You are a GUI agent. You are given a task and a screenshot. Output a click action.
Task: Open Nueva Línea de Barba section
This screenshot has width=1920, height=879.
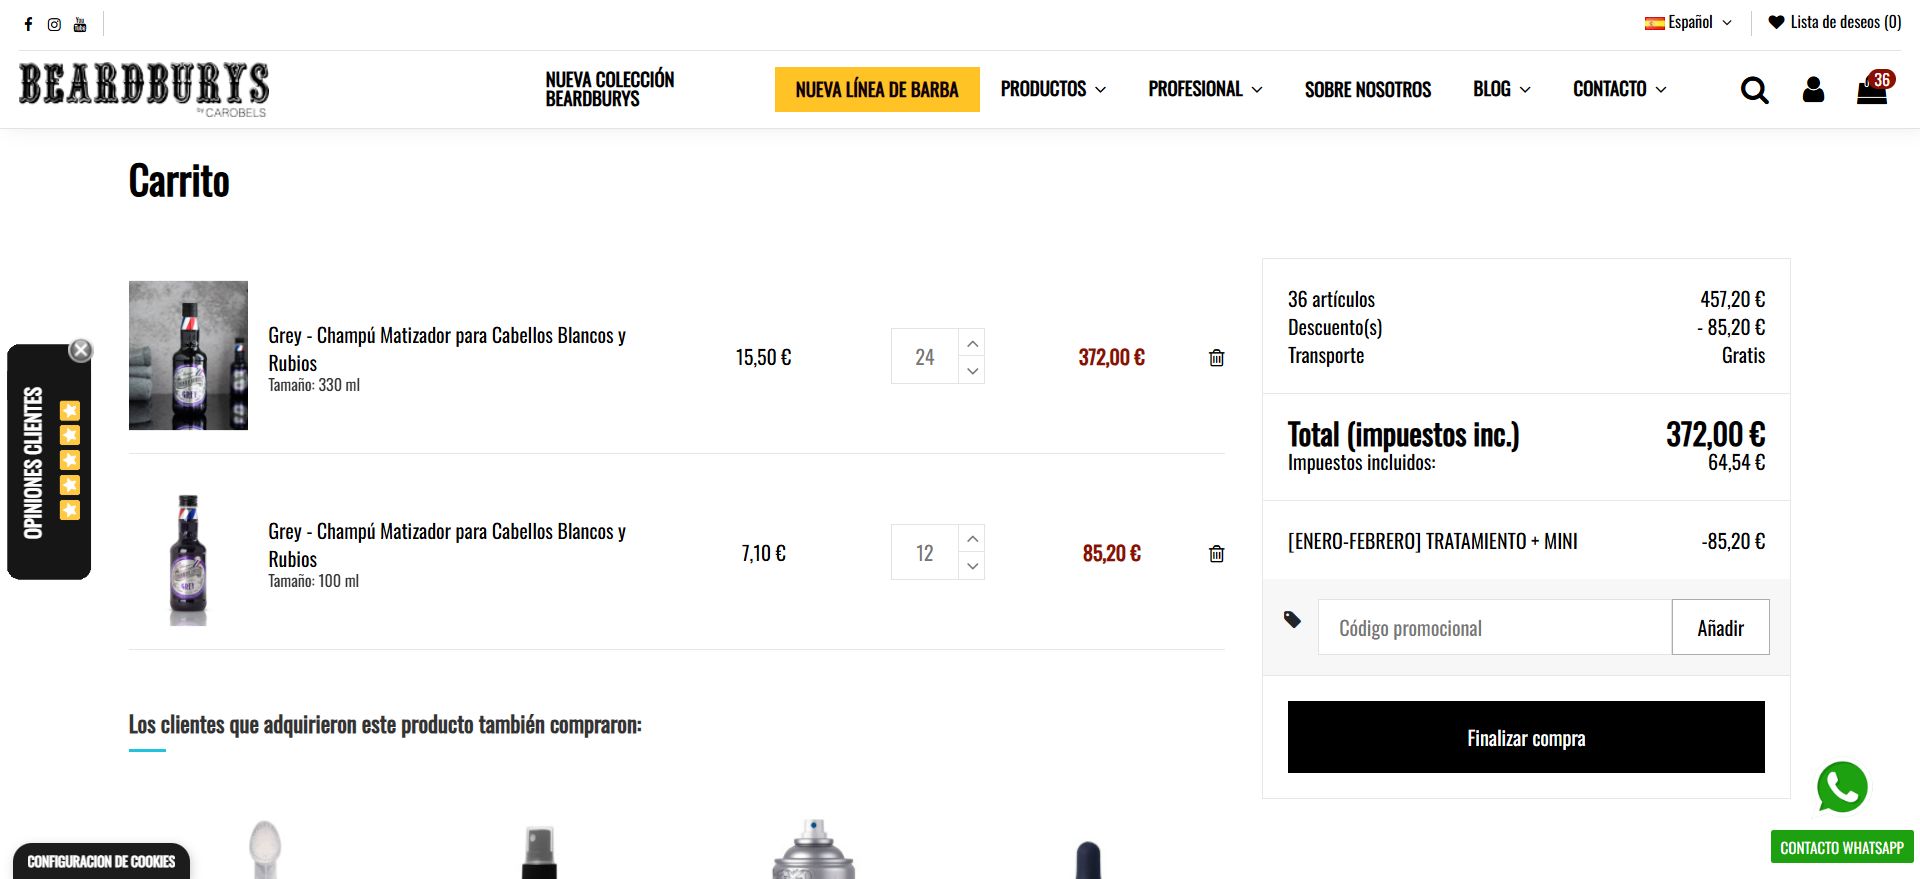[877, 89]
